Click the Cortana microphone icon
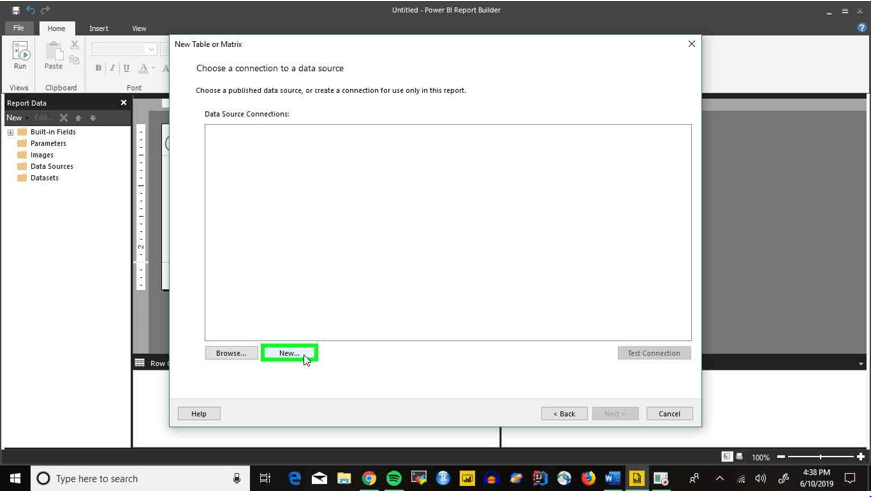 (236, 478)
